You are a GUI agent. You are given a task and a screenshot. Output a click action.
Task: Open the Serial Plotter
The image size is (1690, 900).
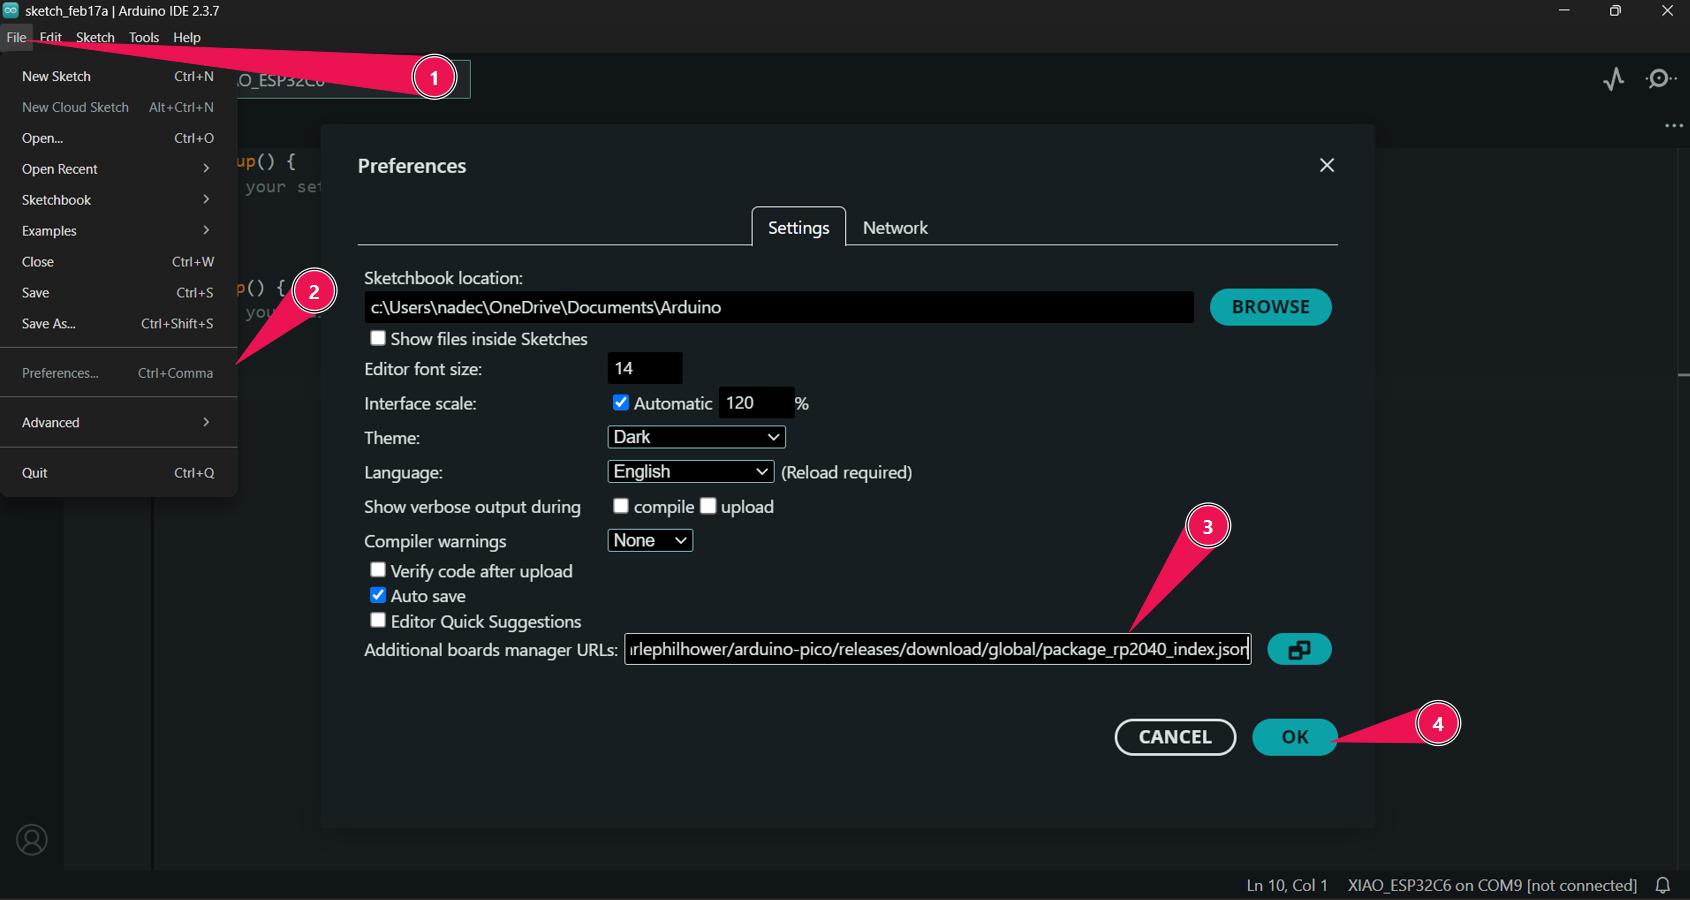[1612, 81]
